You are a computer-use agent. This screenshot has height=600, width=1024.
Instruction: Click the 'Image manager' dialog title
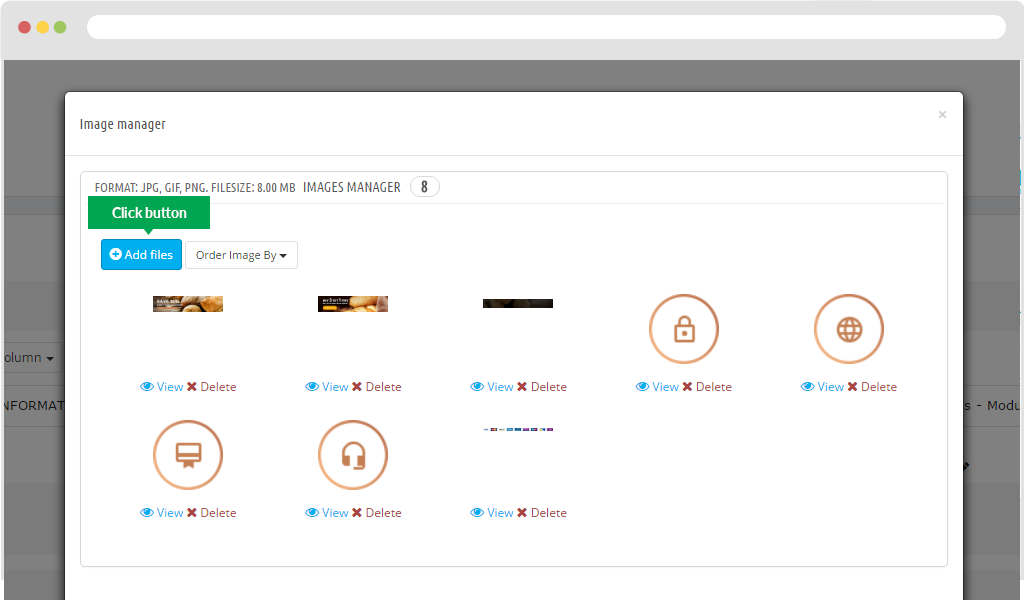(122, 124)
